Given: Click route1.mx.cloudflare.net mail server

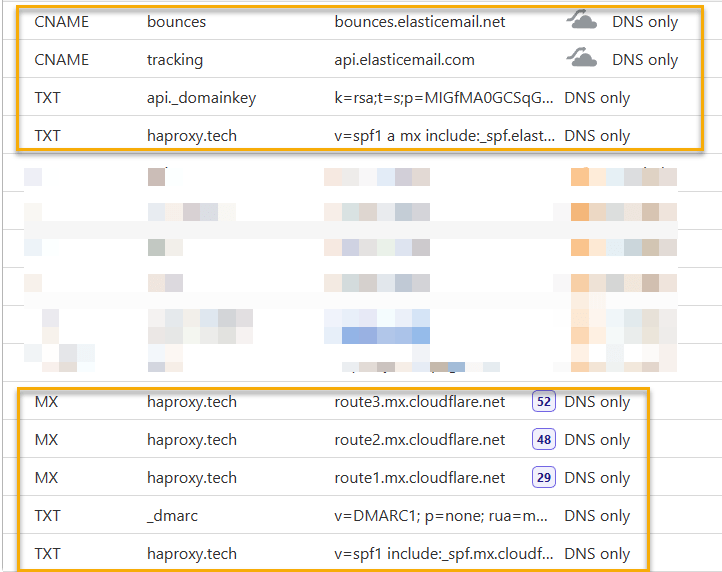Looking at the screenshot, I should (419, 478).
